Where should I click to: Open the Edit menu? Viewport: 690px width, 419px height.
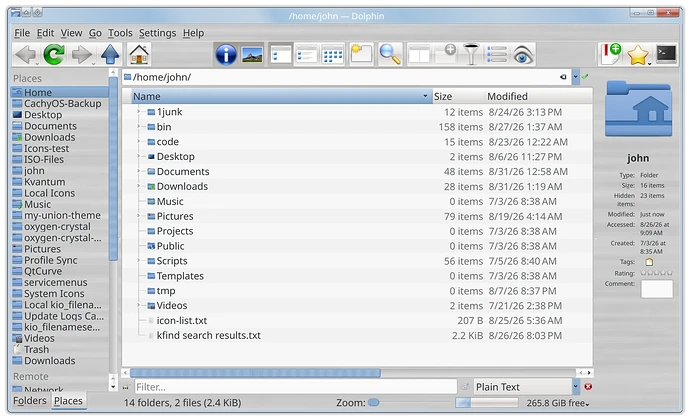(x=45, y=33)
